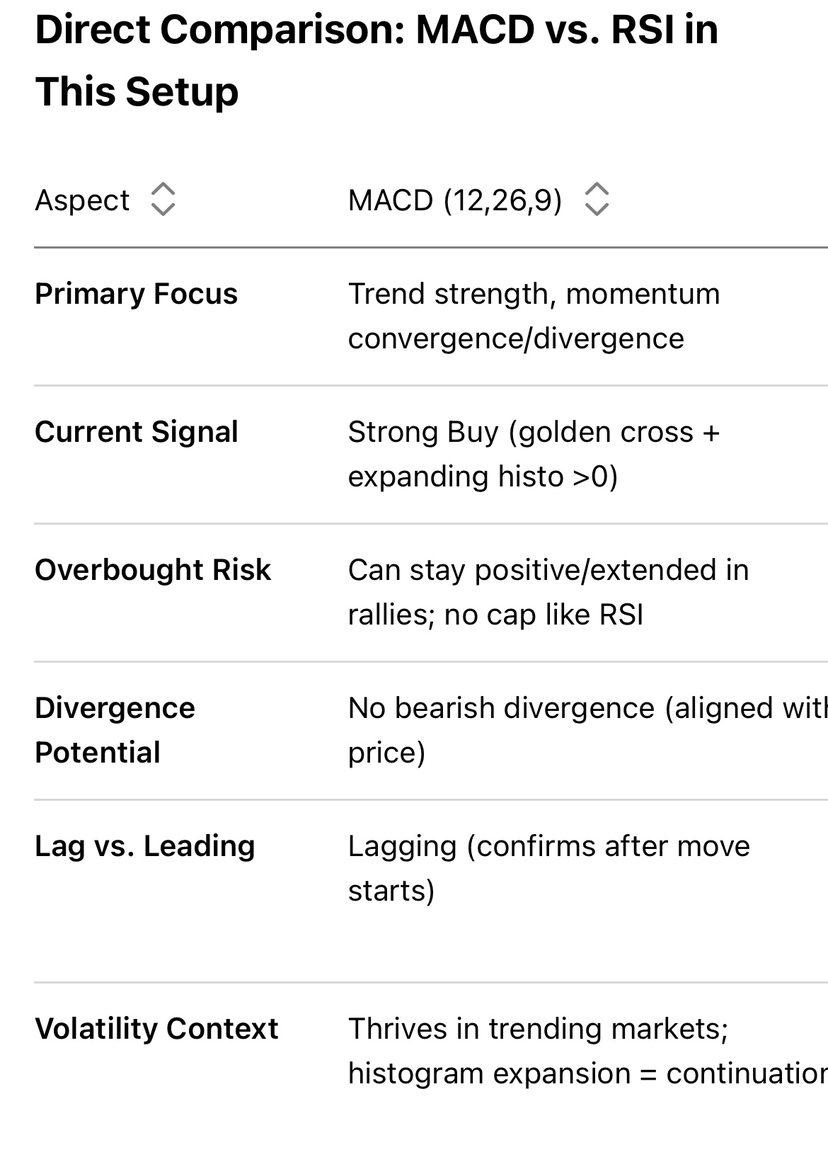Click the 'No bearish divergence' cell

tap(588, 730)
